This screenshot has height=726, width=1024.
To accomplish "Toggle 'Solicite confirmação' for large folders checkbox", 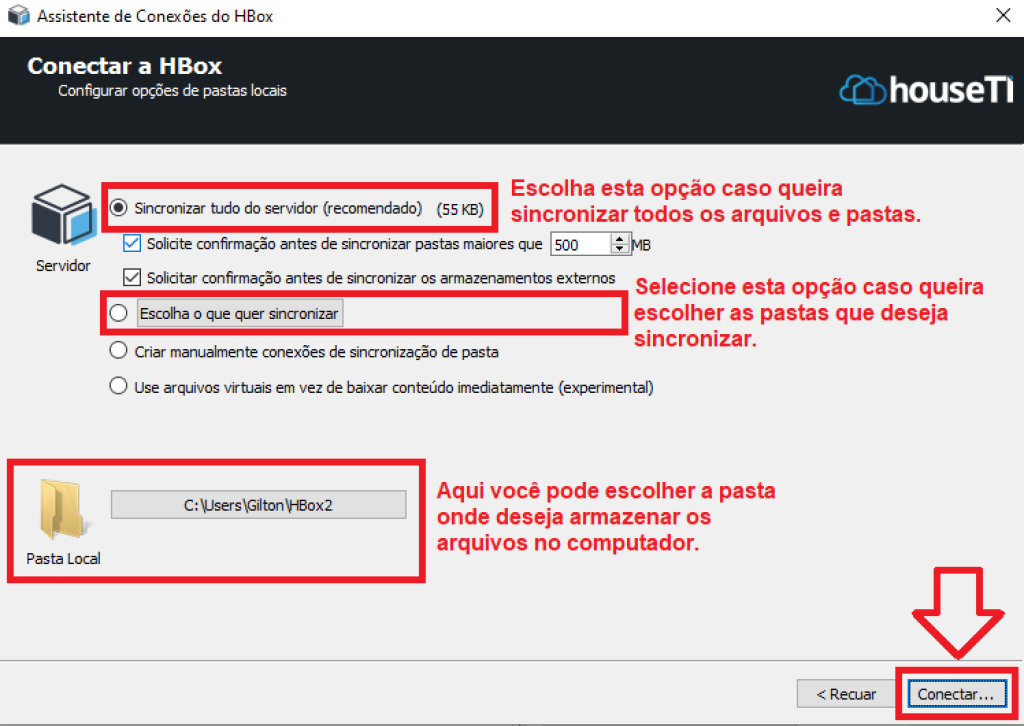I will pos(132,244).
